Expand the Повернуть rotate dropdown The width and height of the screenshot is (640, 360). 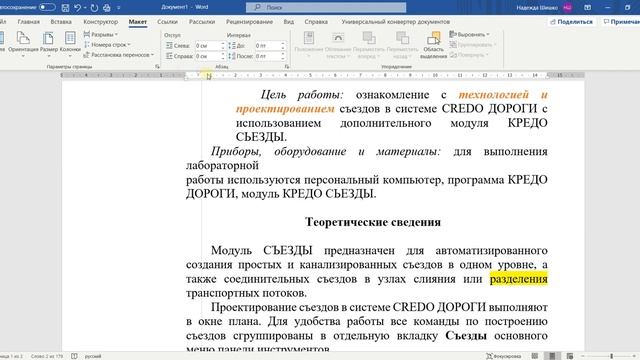click(469, 55)
